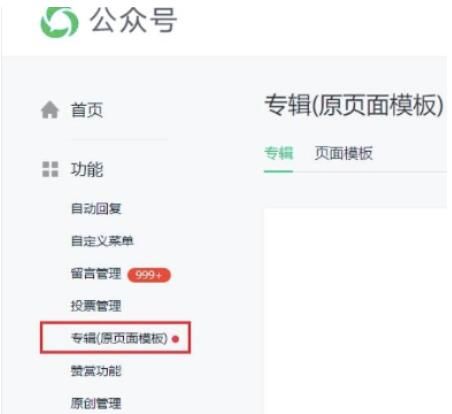Click the empty white content panel

pyautogui.click(x=355, y=311)
